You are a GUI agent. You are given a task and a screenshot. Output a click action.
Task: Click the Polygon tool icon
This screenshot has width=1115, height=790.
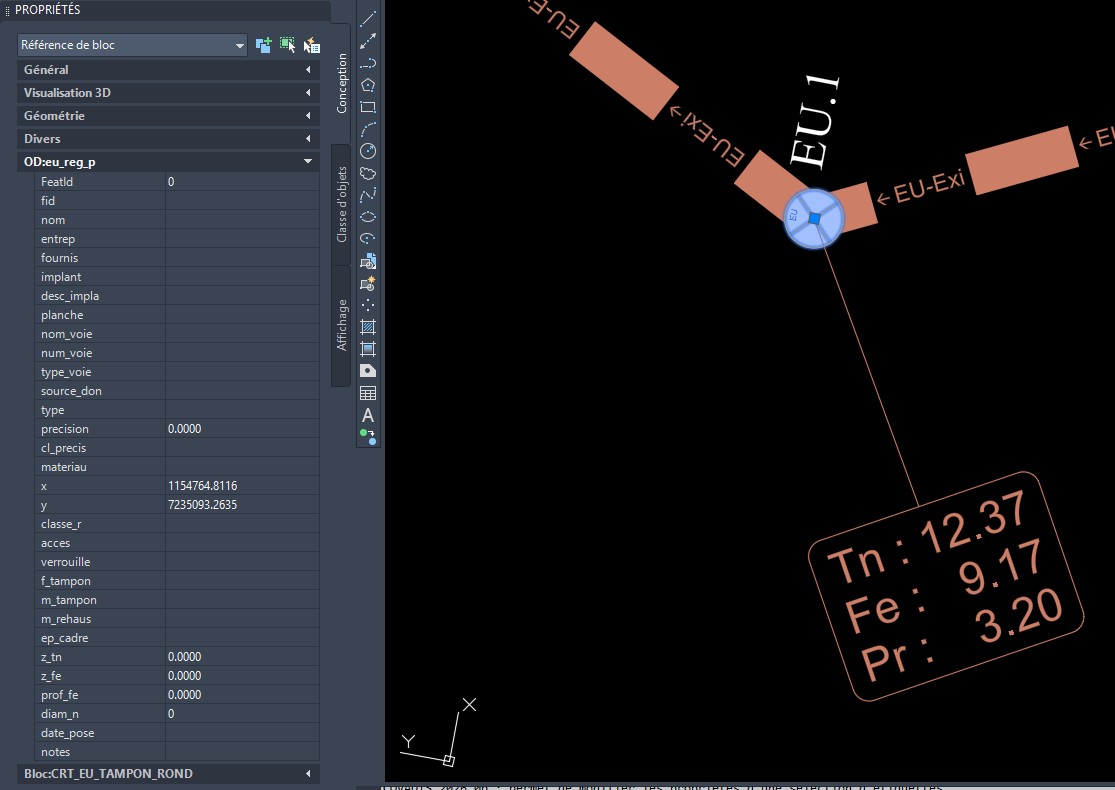[368, 85]
